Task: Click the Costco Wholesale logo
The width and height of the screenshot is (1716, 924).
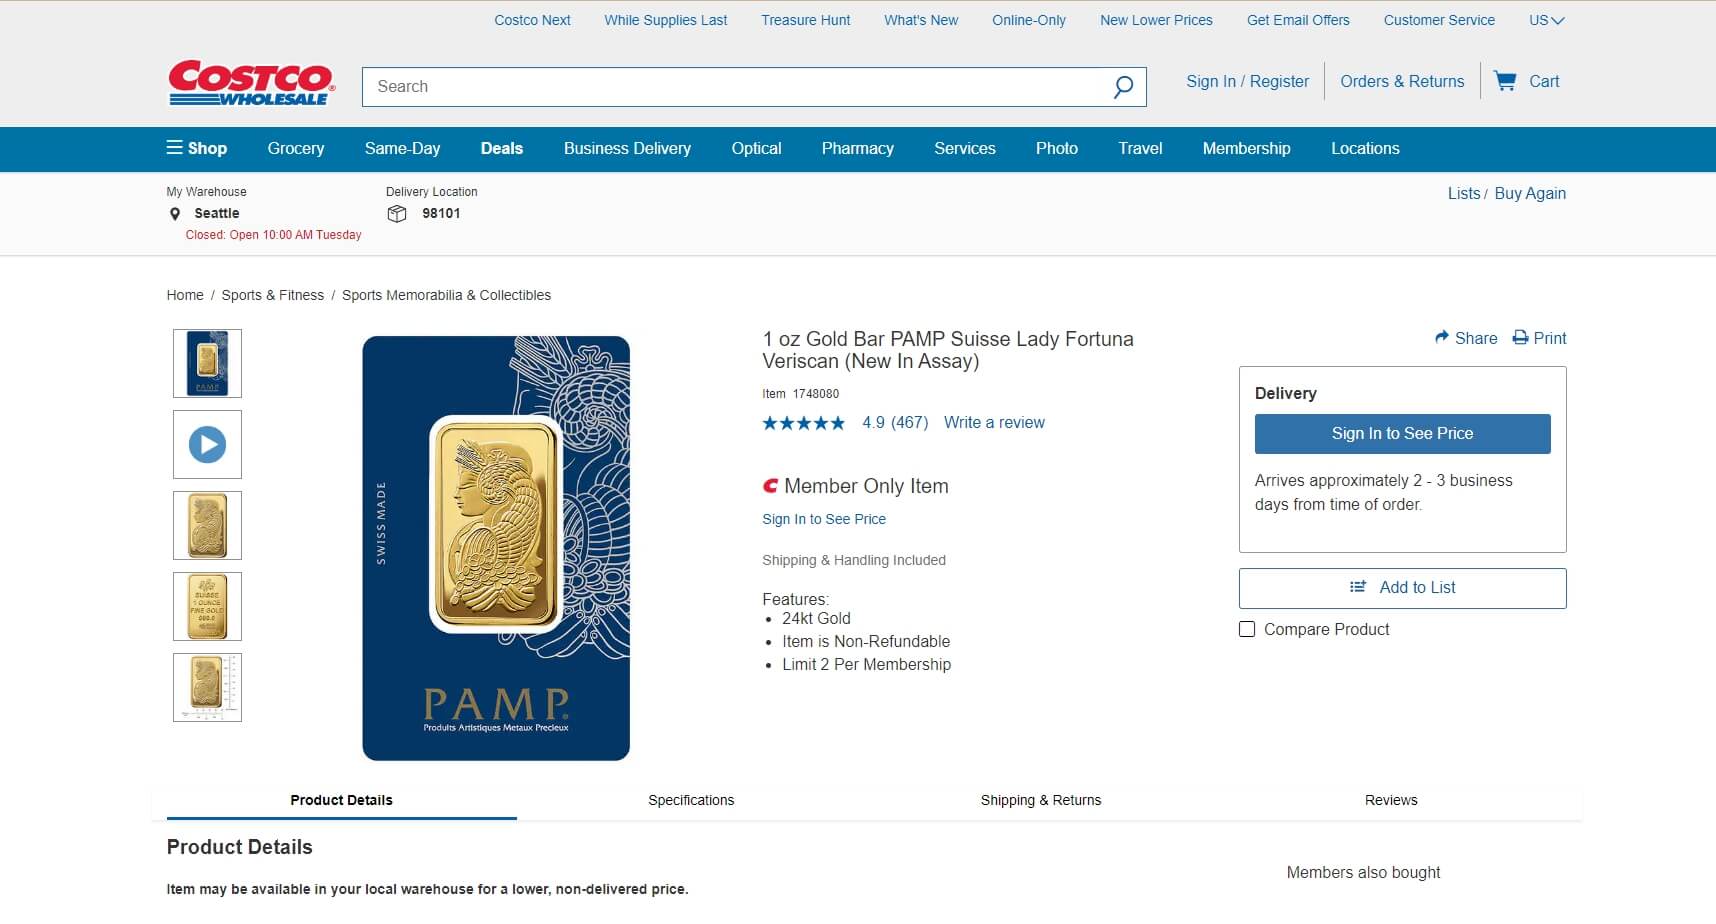Action: pos(250,82)
